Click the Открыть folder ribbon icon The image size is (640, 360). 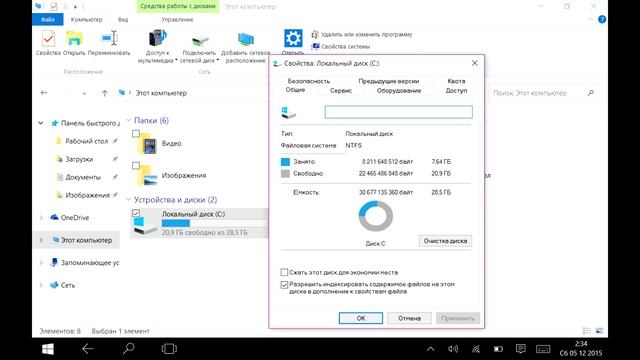point(74,39)
